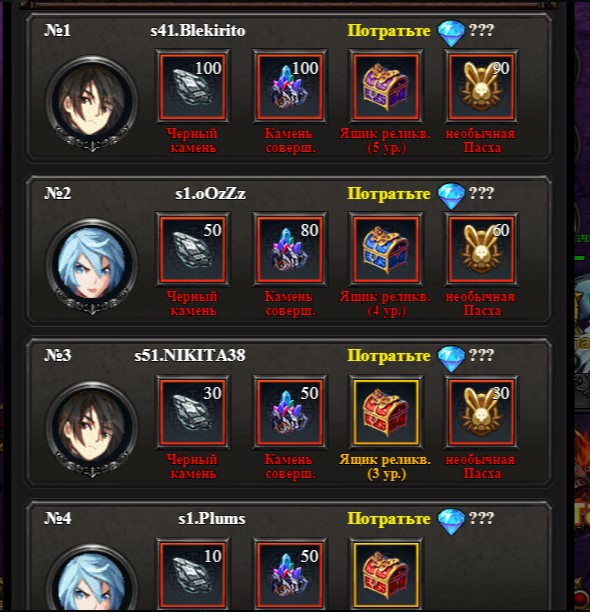The width and height of the screenshot is (590, 612).
Task: Click the s1.Plums player name
Action: pos(212,519)
